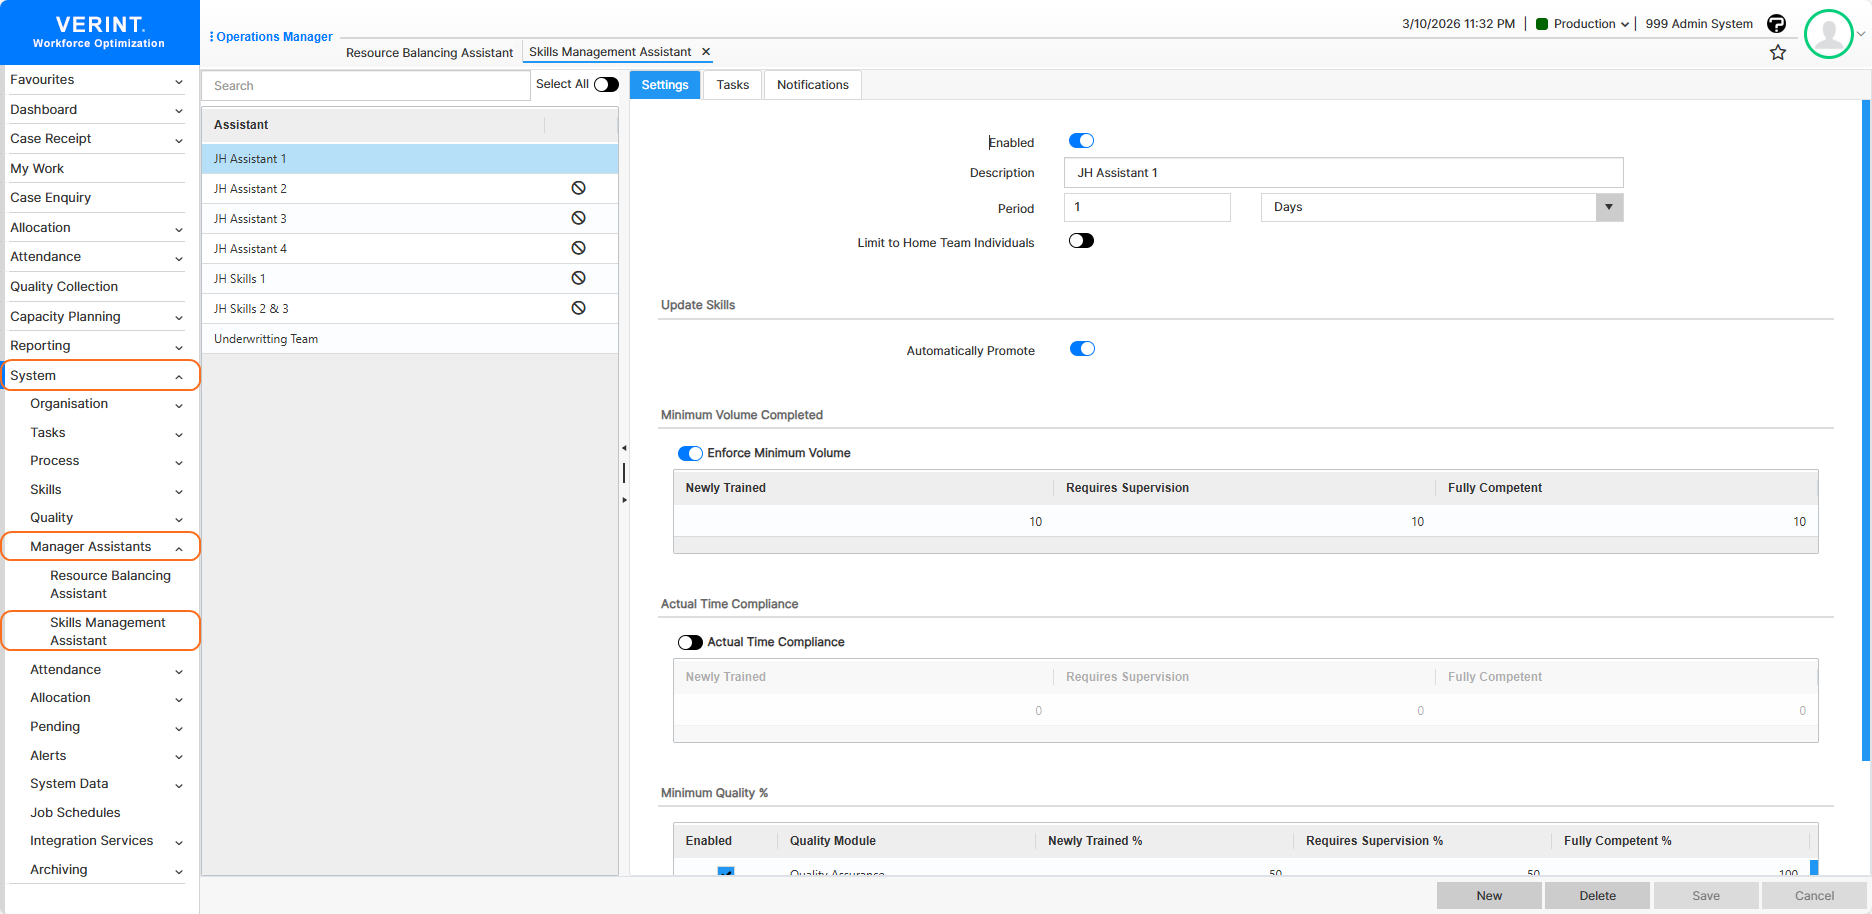
Task: Click the Delete button
Action: click(1597, 896)
